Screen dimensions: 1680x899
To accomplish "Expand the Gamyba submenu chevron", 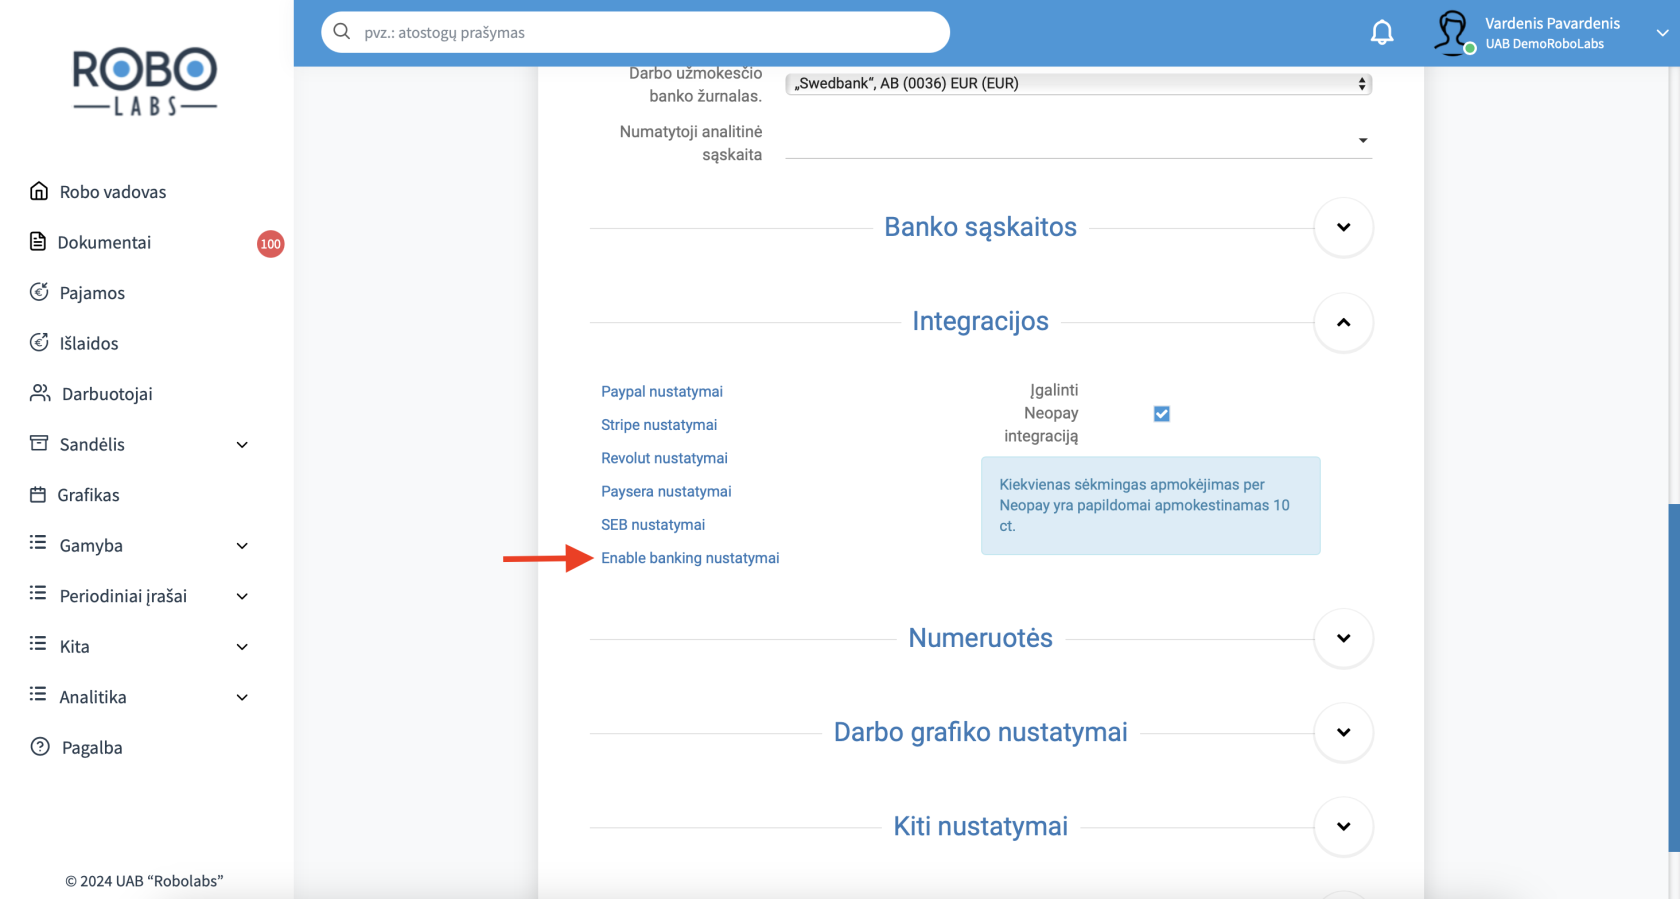I will pyautogui.click(x=242, y=546).
